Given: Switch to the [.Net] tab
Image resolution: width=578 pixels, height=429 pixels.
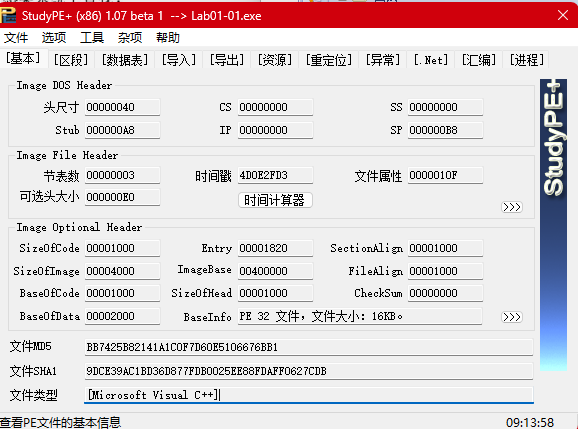Looking at the screenshot, I should pos(431,60).
